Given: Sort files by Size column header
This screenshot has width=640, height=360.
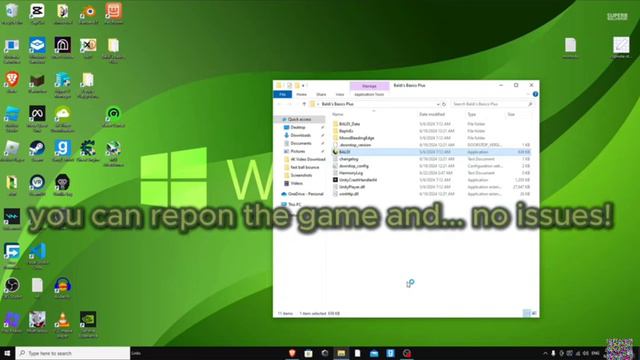Looking at the screenshot, I should tap(511, 114).
